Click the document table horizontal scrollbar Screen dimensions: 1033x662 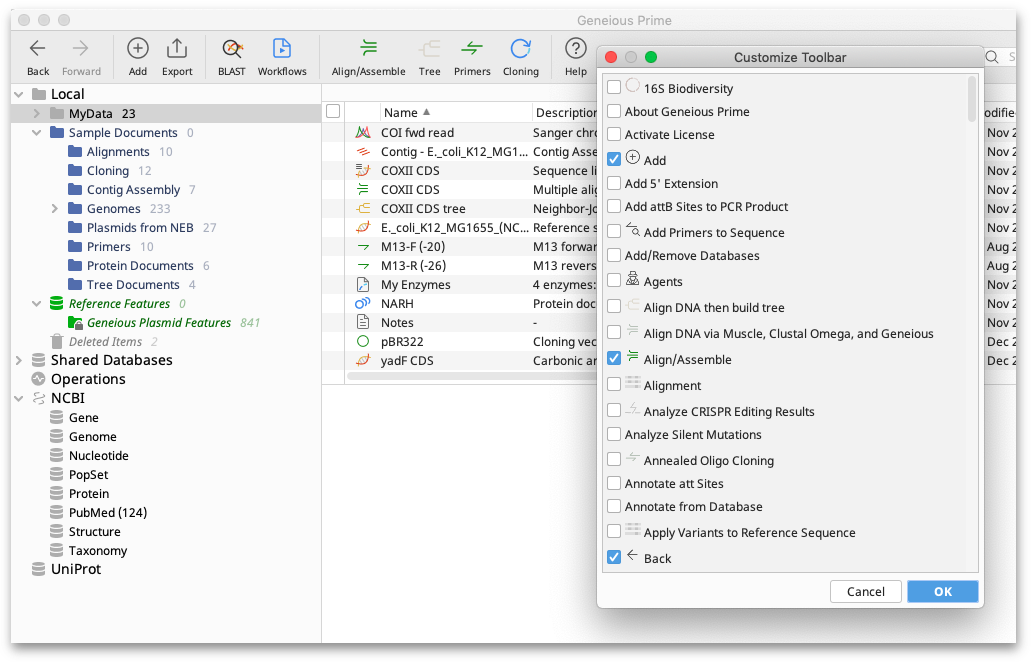coord(471,376)
